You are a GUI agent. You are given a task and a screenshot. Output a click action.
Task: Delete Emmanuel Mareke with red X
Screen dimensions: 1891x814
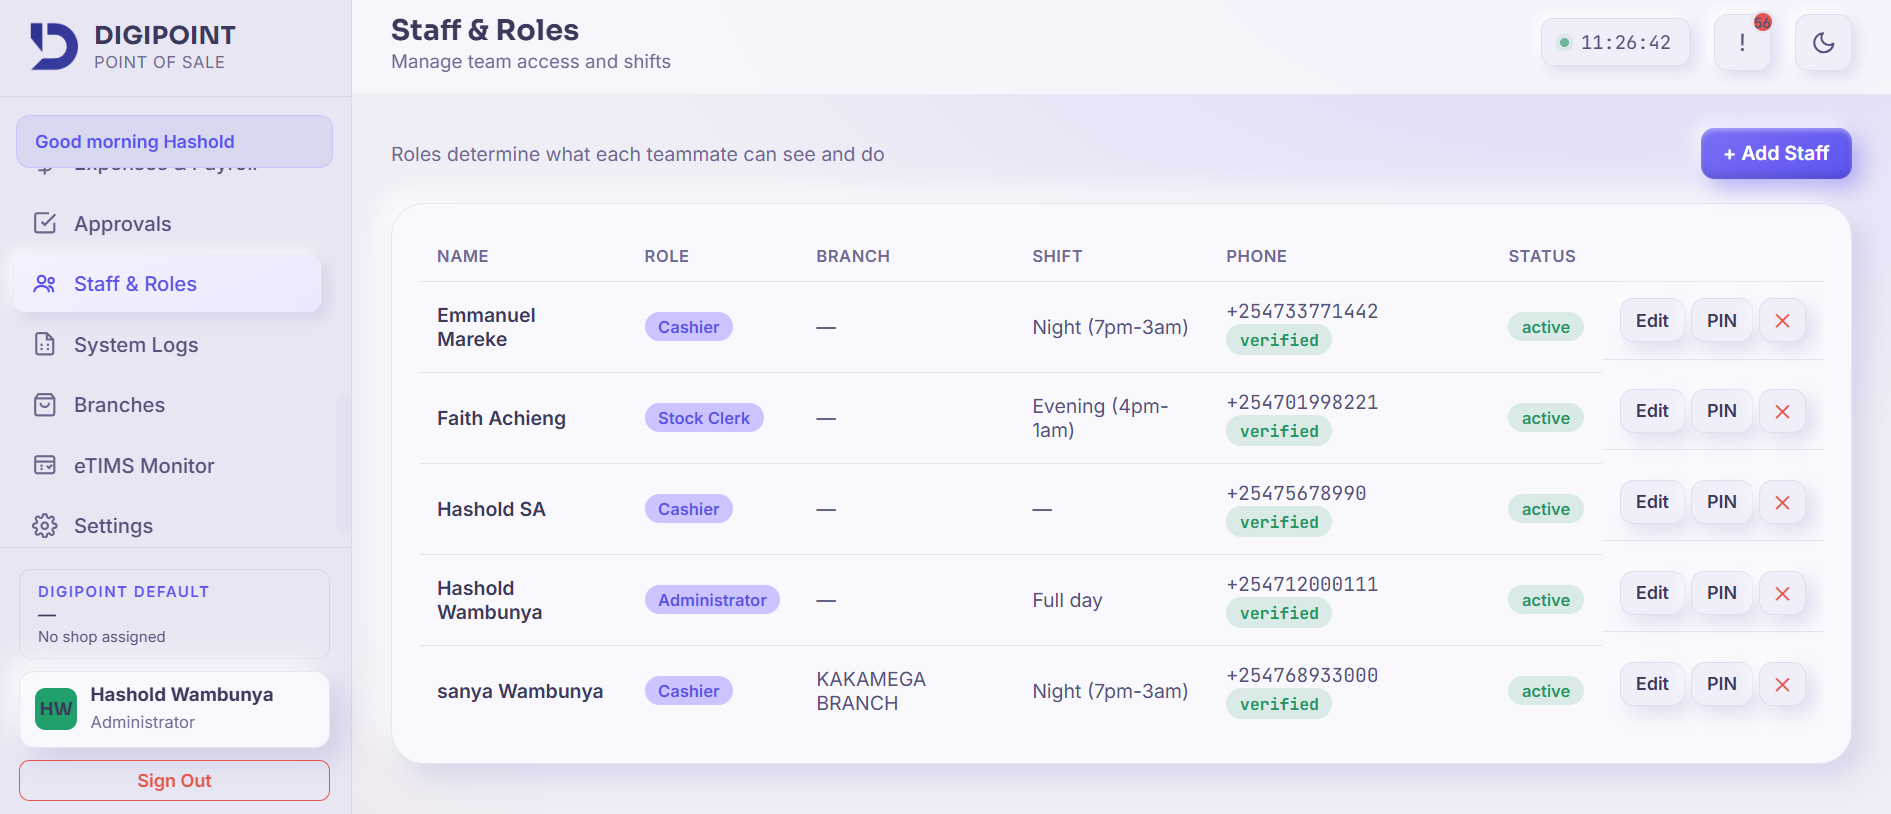(1782, 321)
